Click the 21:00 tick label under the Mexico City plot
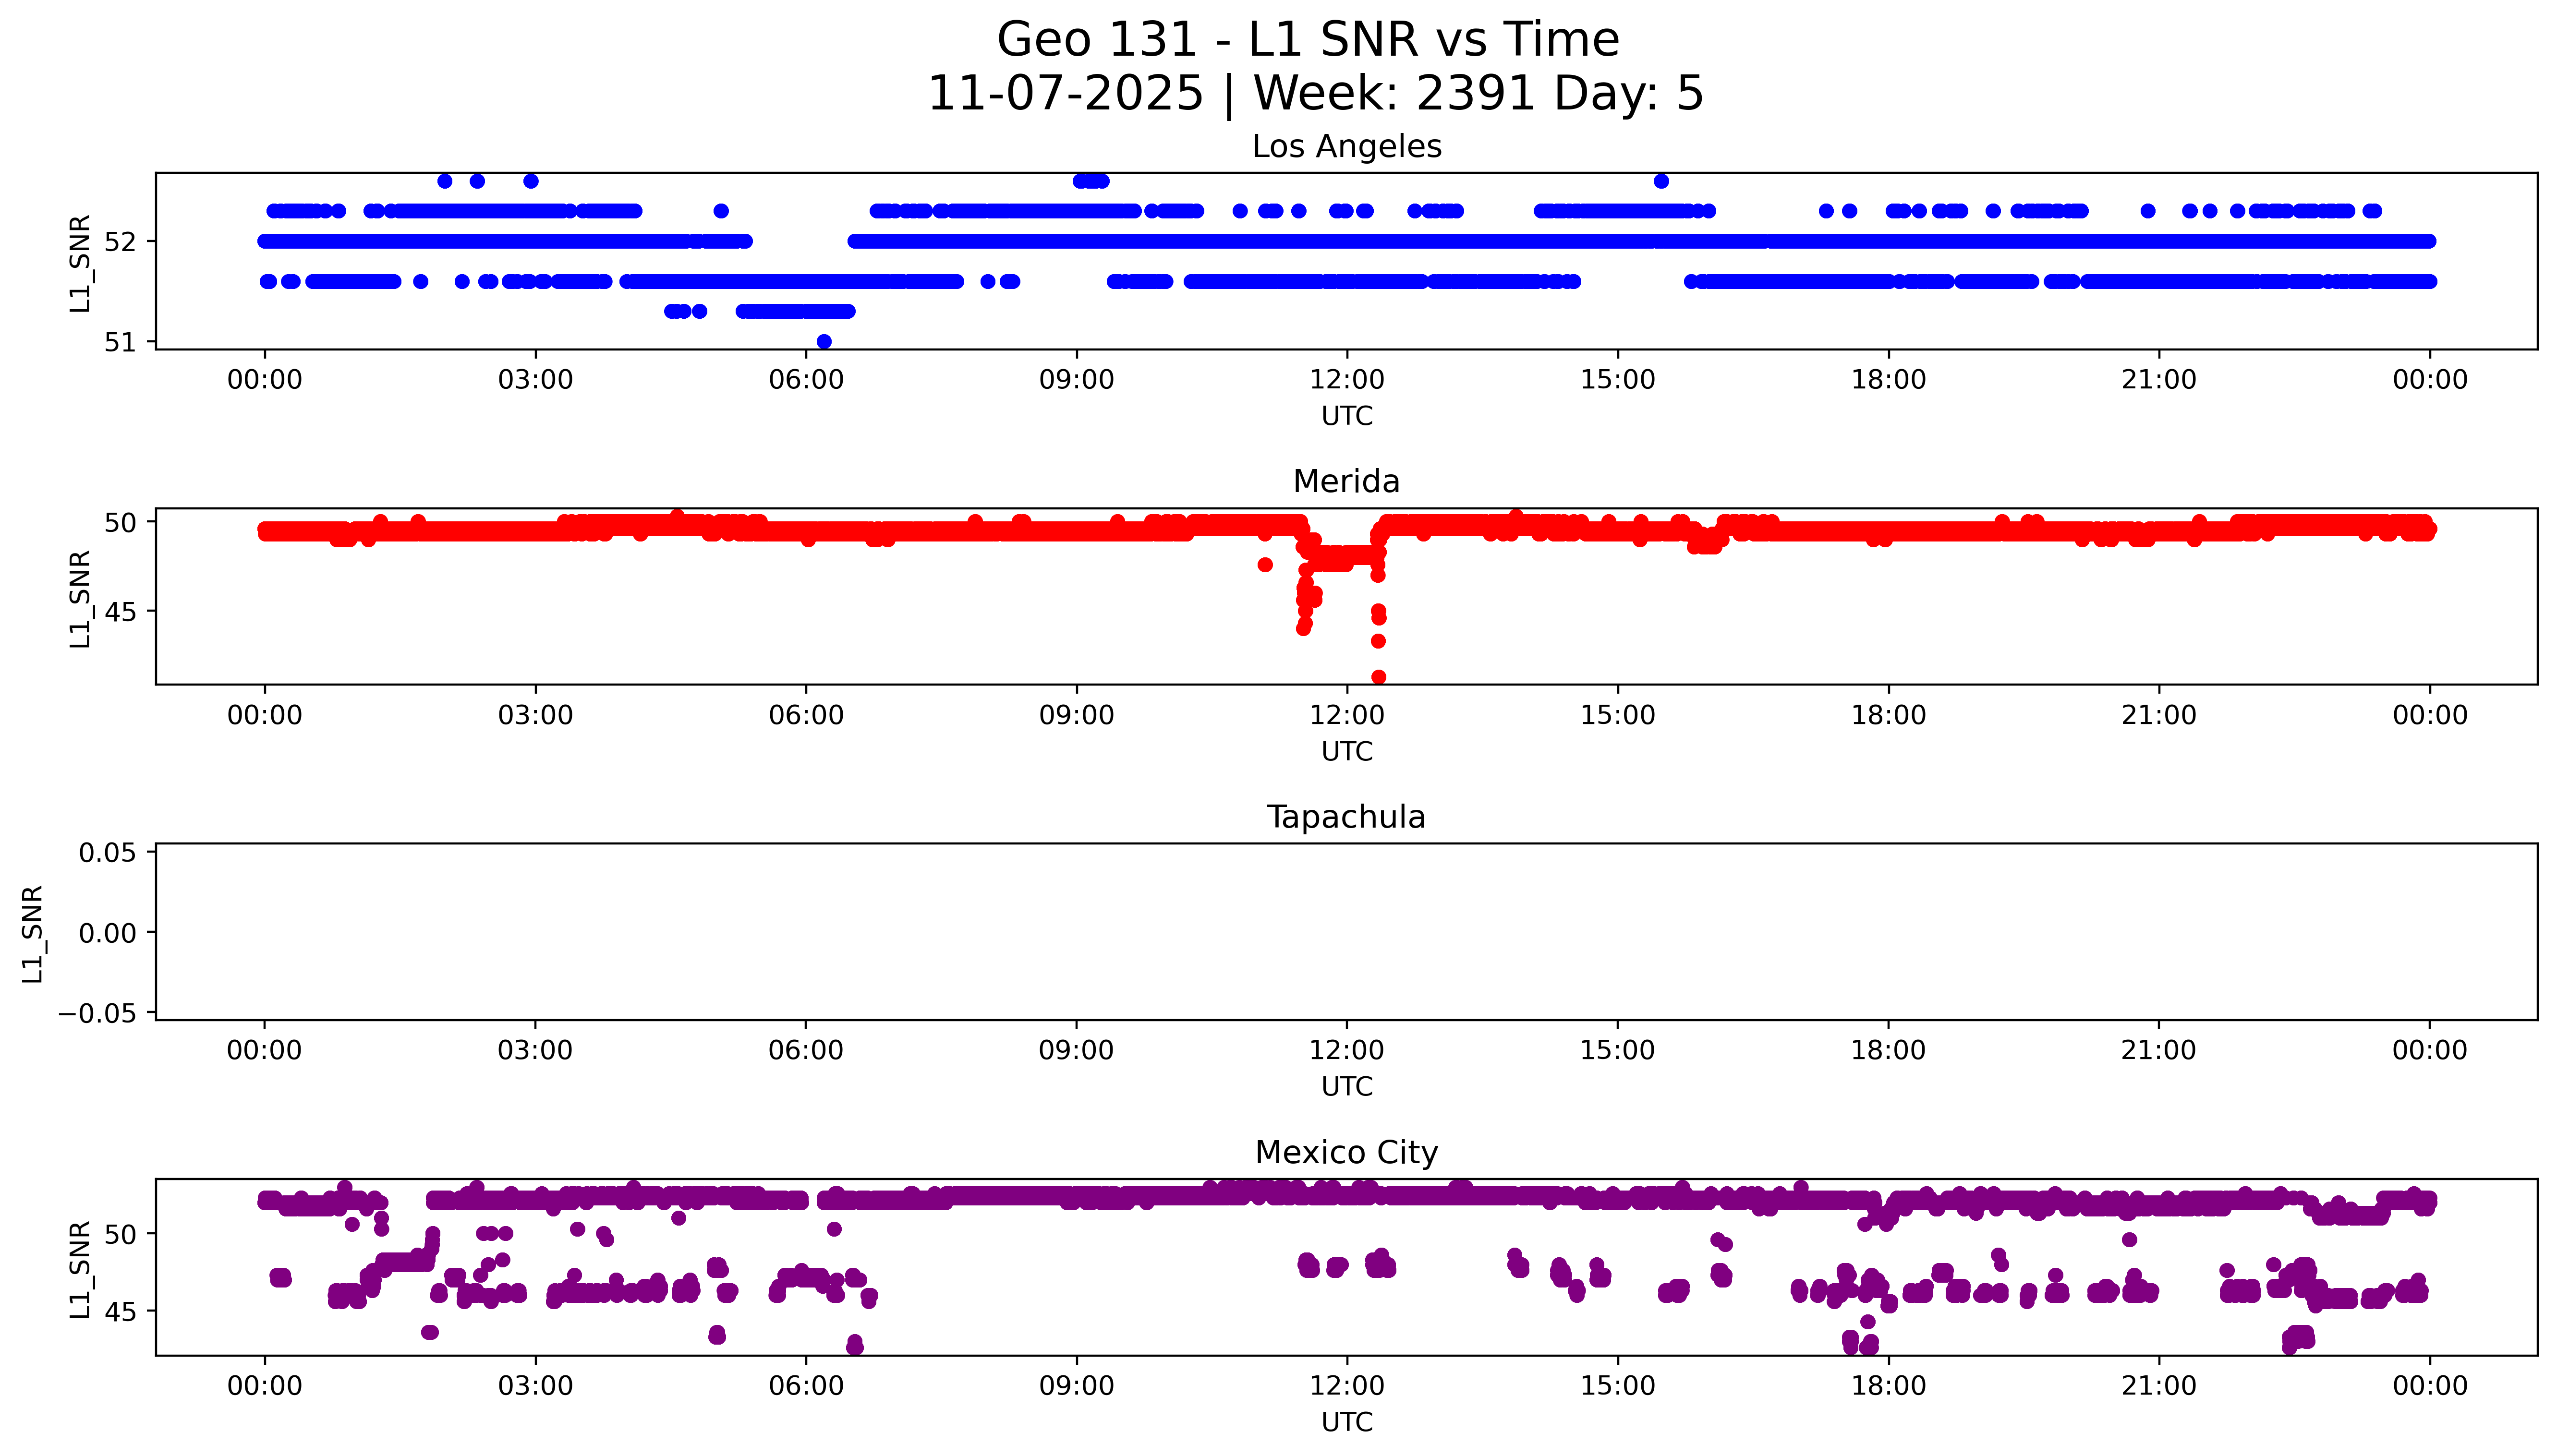 2159,1386
